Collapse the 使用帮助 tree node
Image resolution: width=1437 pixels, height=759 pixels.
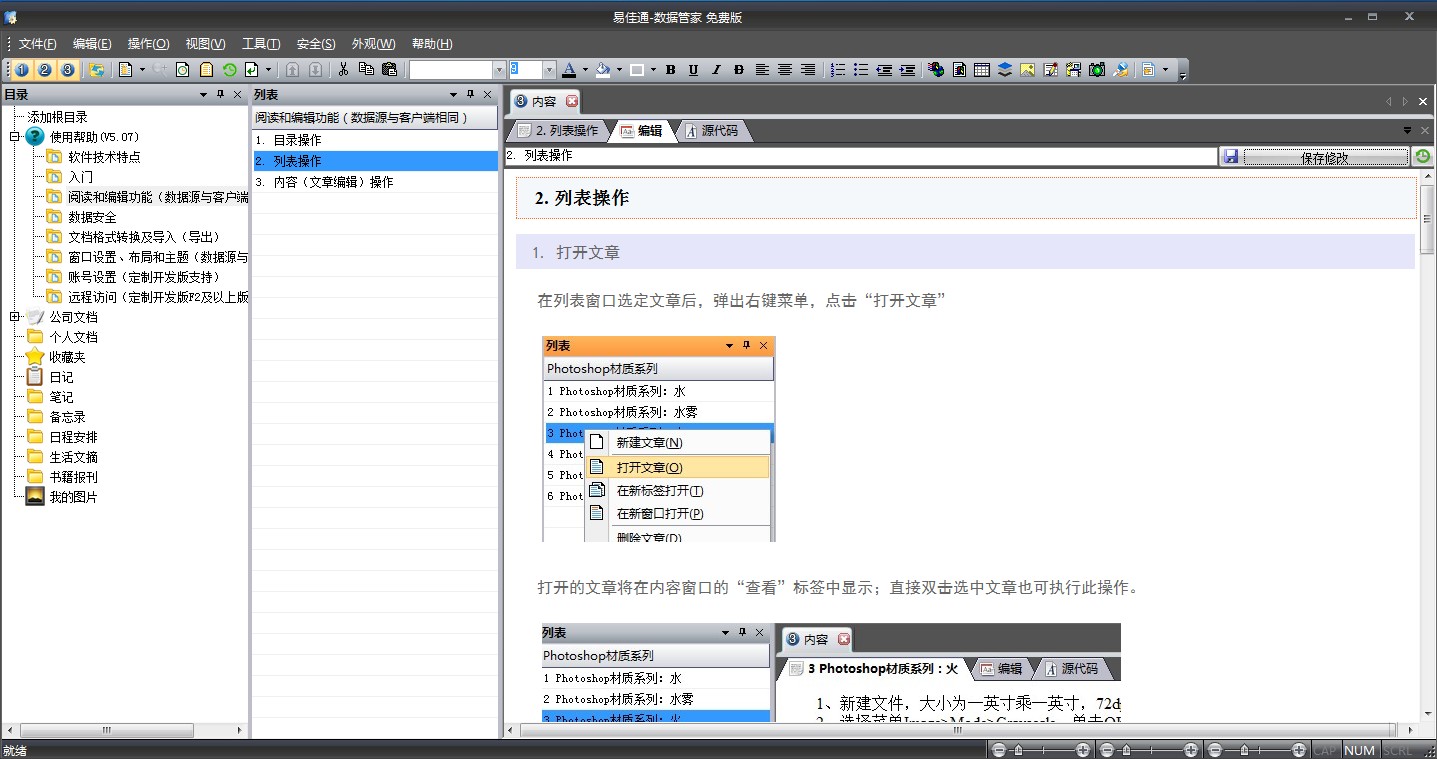point(15,137)
